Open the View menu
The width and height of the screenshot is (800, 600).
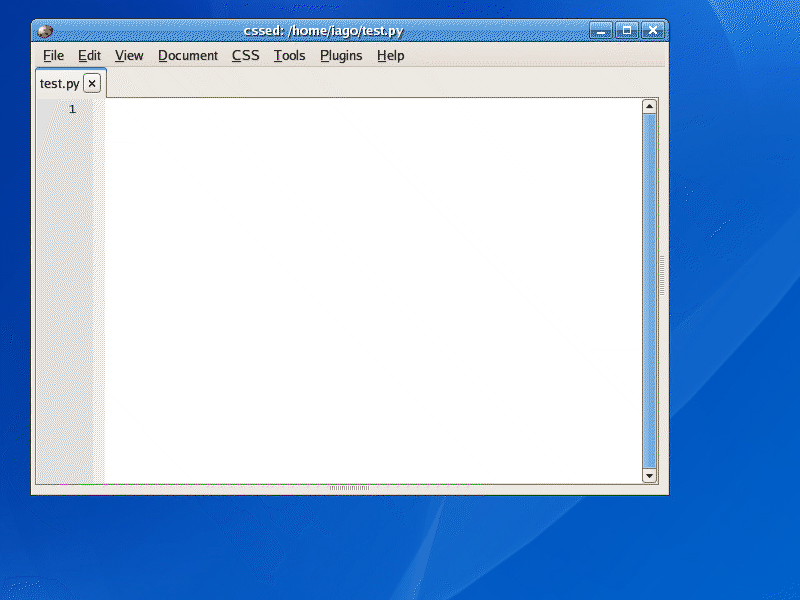[129, 55]
